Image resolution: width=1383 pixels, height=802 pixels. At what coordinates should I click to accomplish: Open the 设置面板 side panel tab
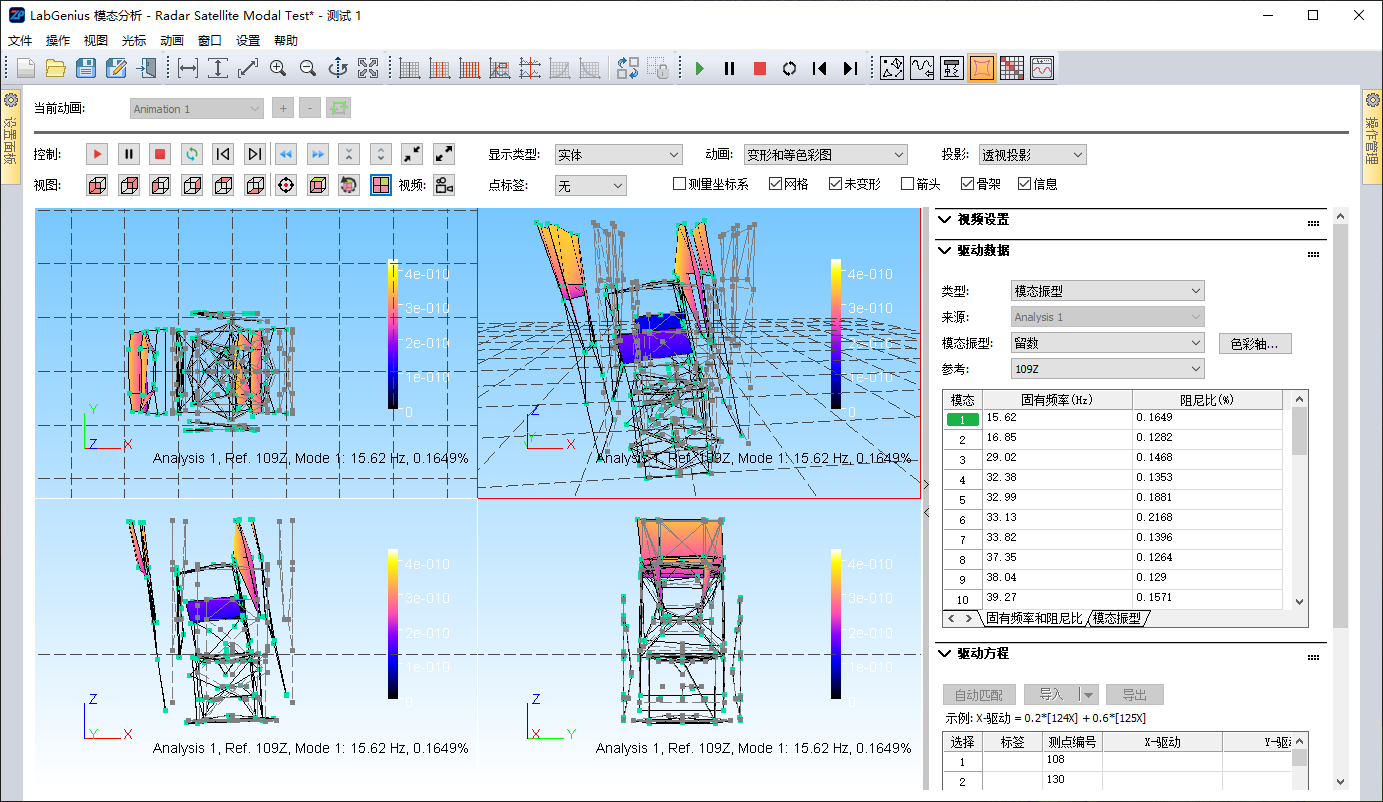coord(11,136)
